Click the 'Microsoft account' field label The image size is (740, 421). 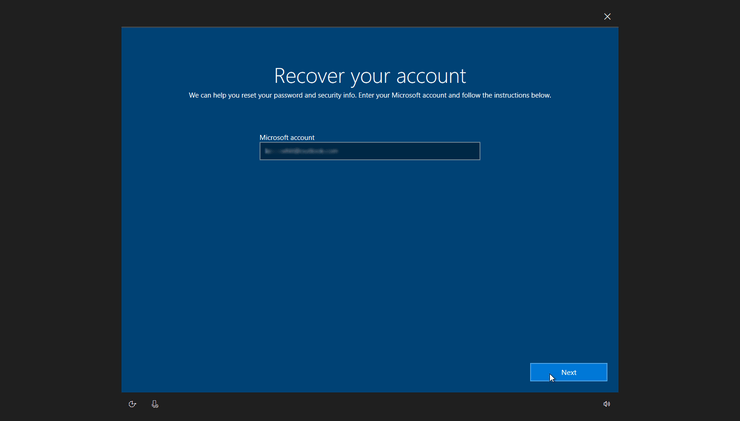click(287, 137)
